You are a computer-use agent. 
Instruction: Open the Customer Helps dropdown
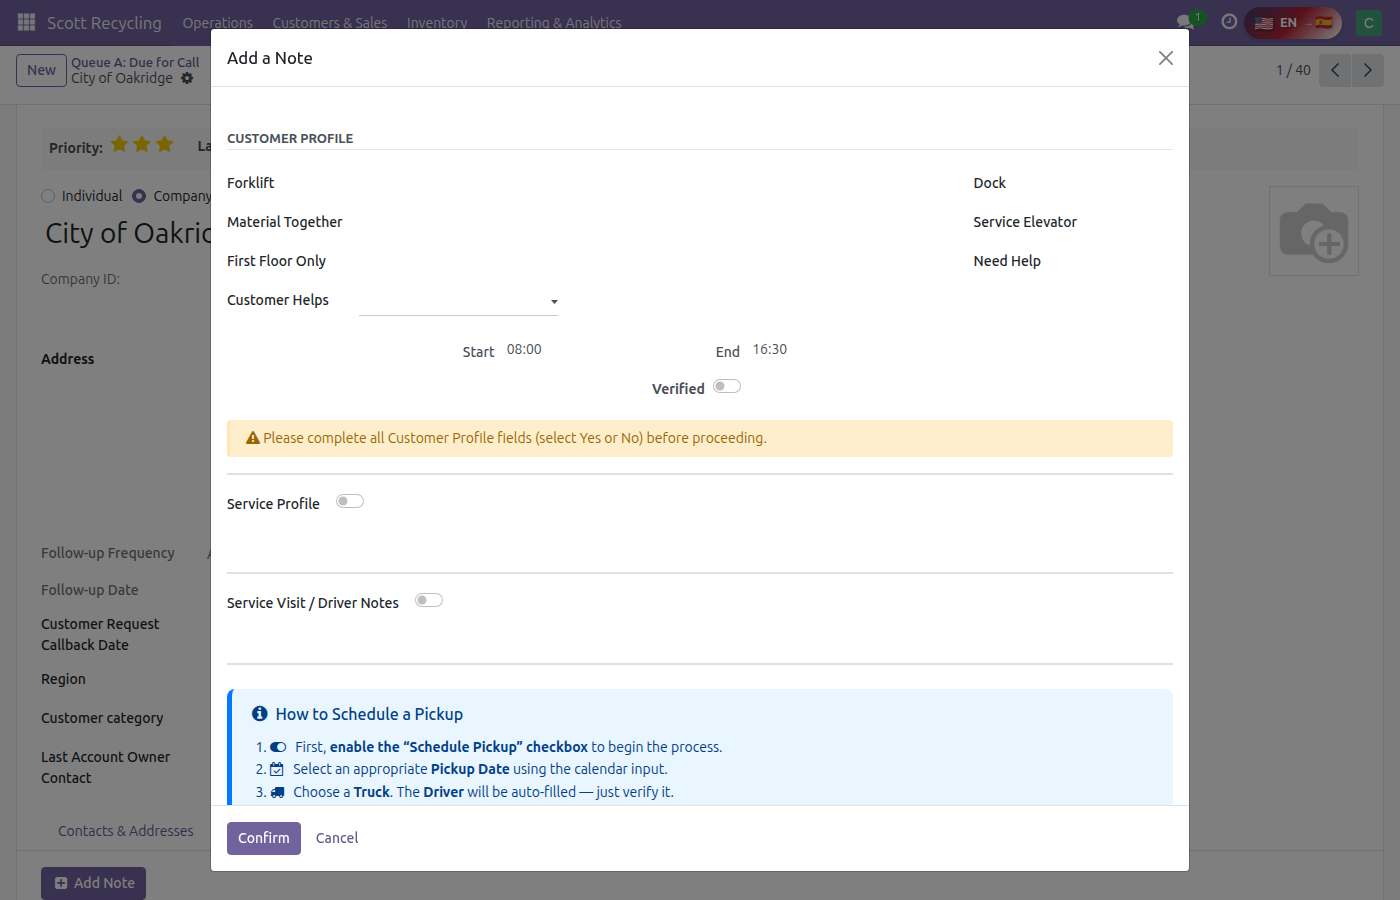(x=458, y=301)
